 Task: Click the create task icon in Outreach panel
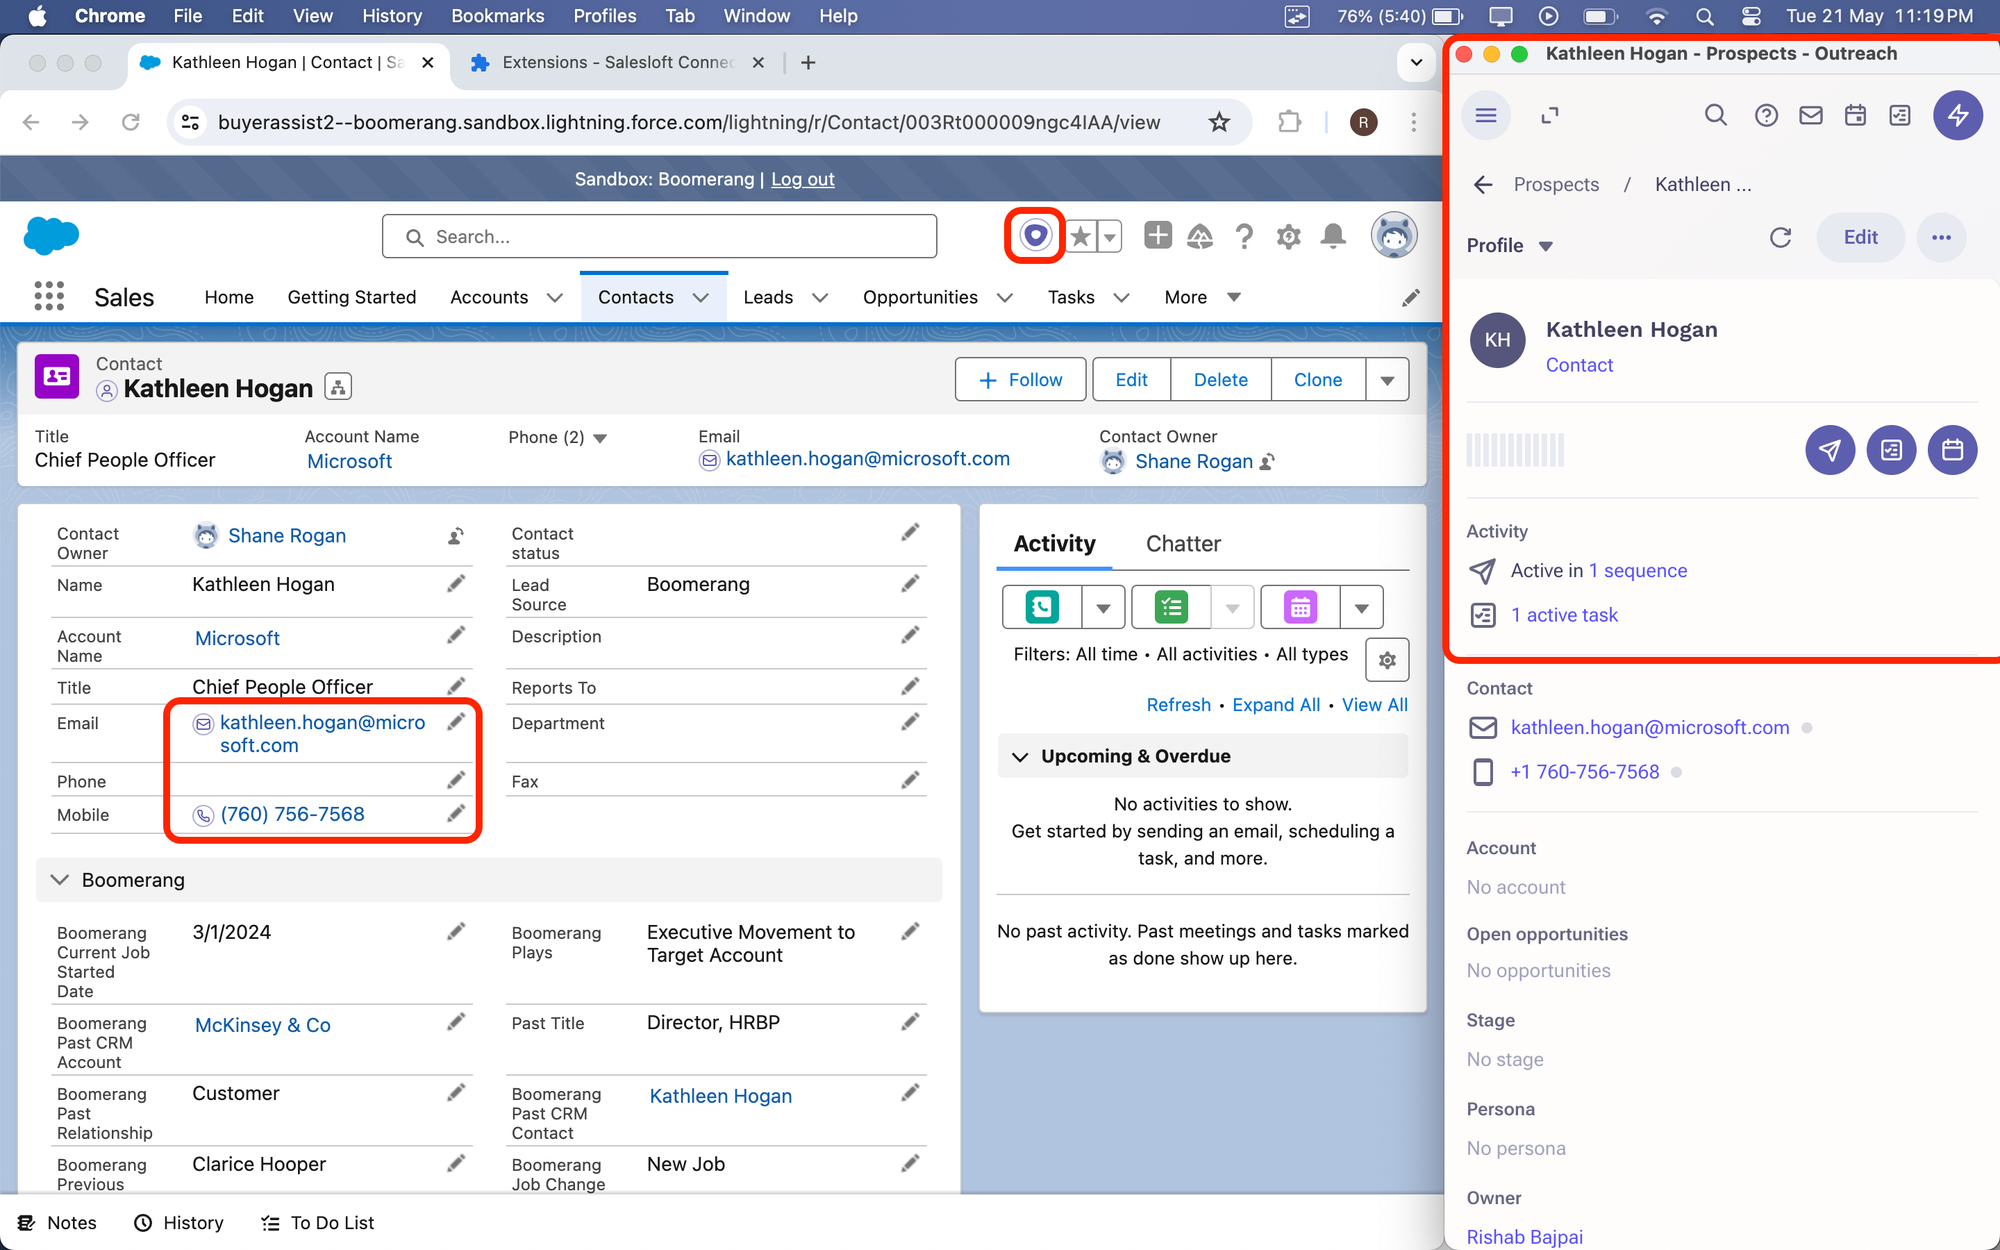click(1891, 449)
